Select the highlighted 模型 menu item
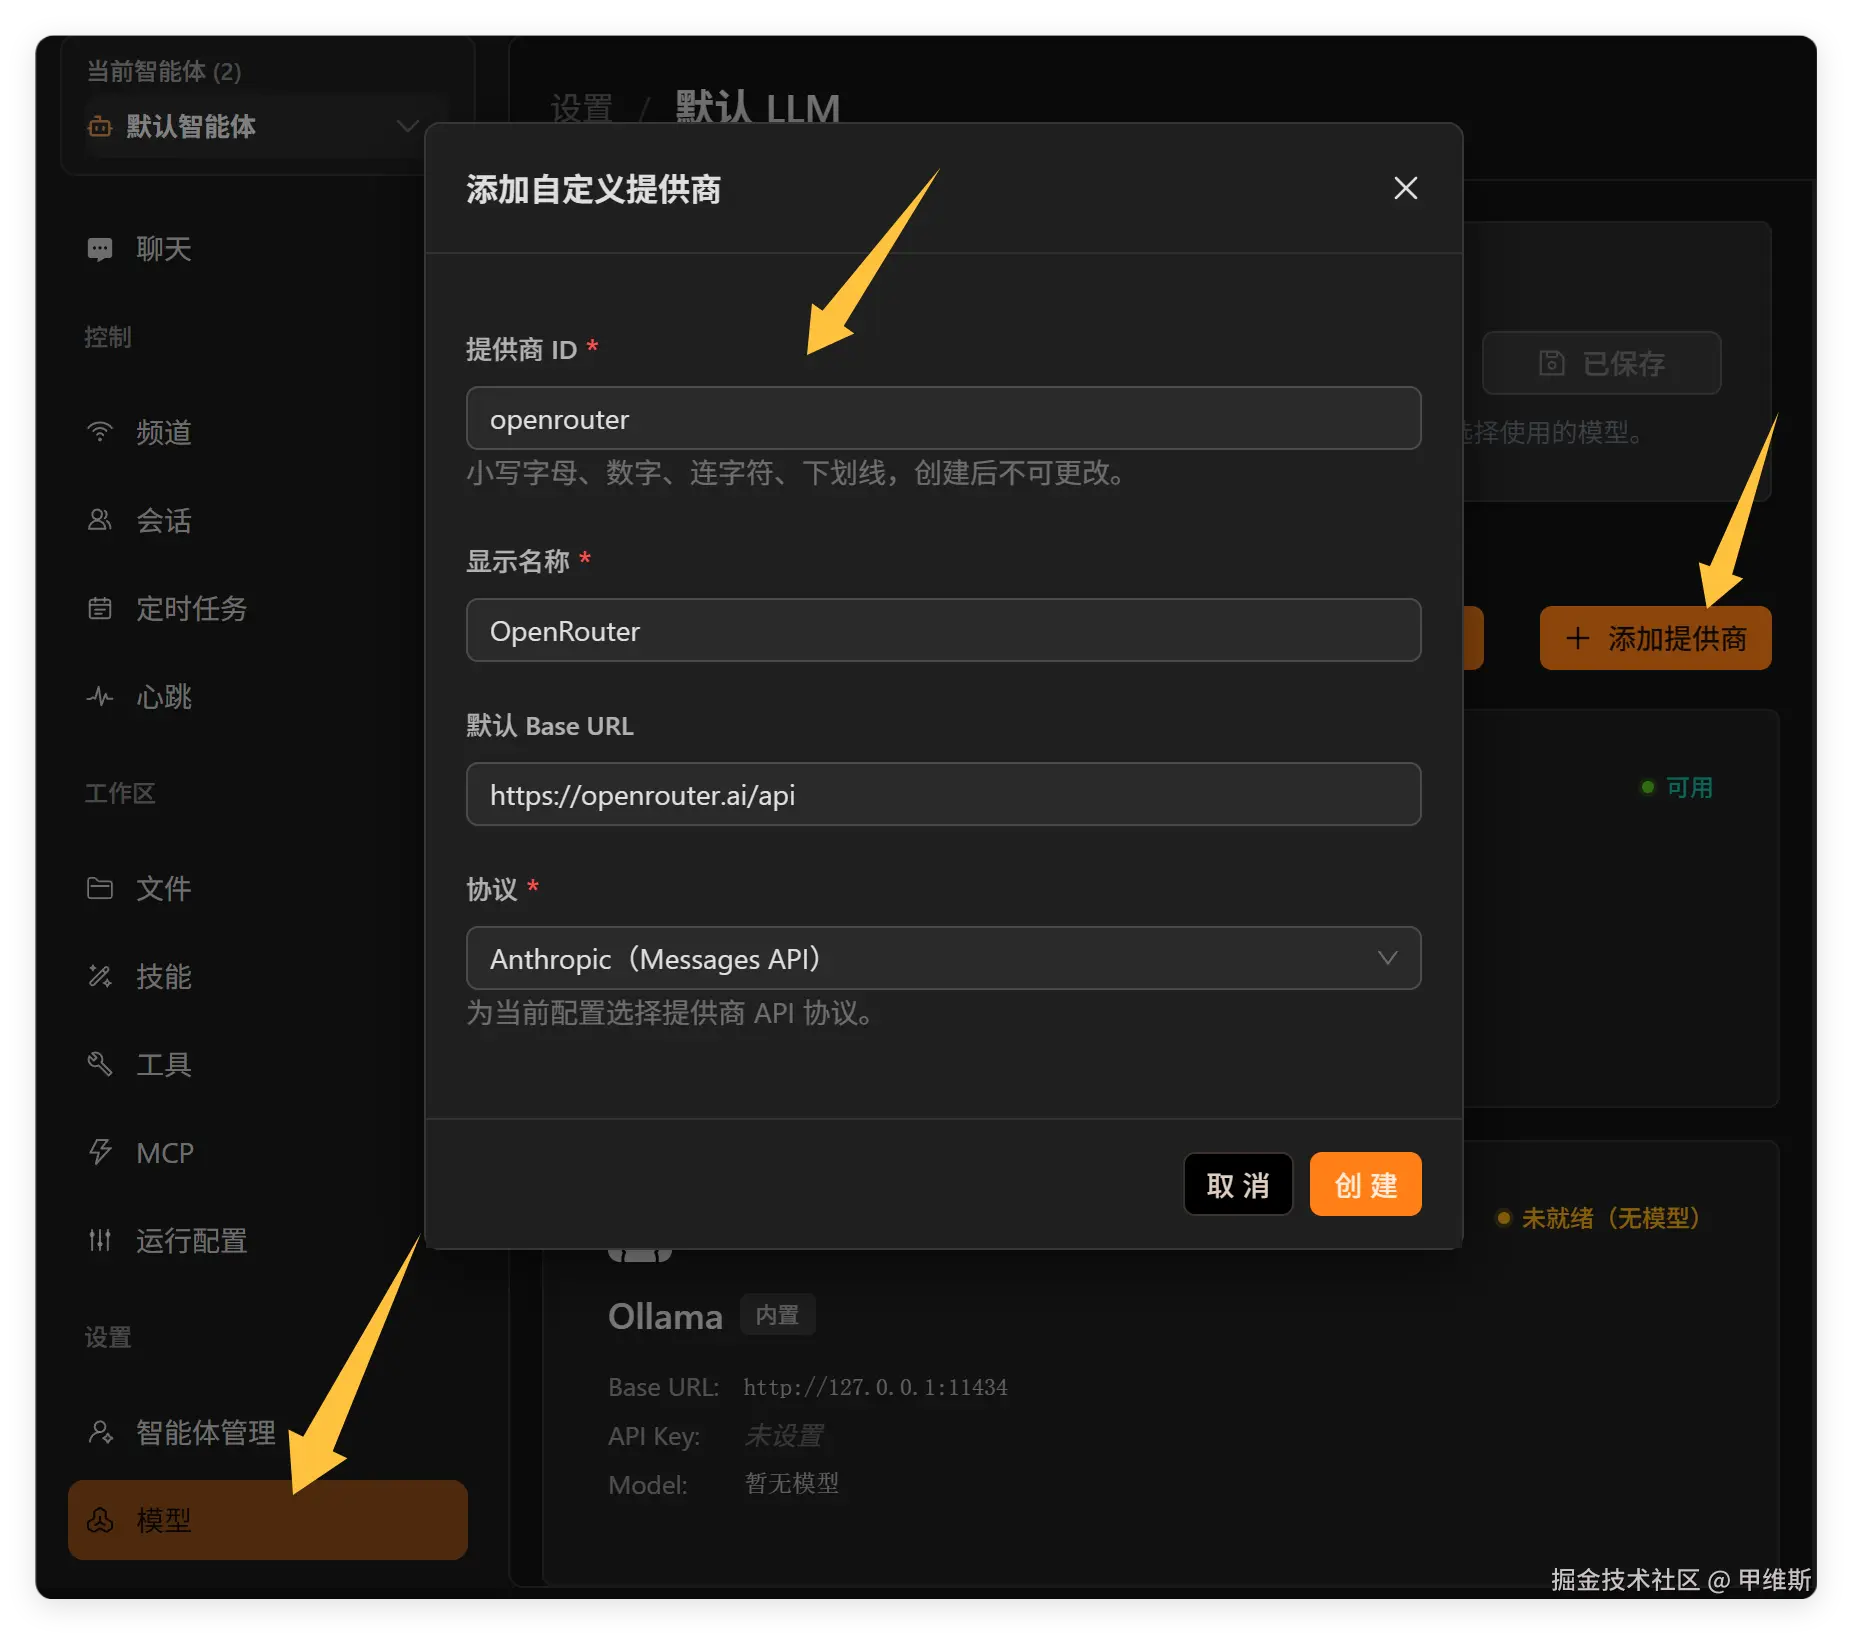The image size is (1852, 1634). pyautogui.click(x=268, y=1520)
